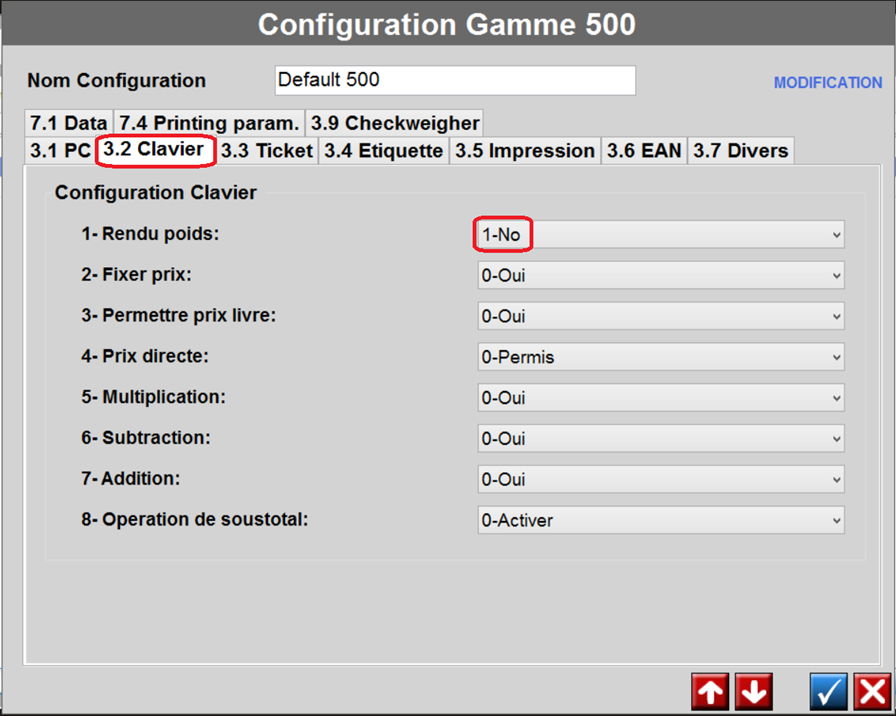Click the red down arrow icon
This screenshot has width=896, height=716.
(x=754, y=691)
